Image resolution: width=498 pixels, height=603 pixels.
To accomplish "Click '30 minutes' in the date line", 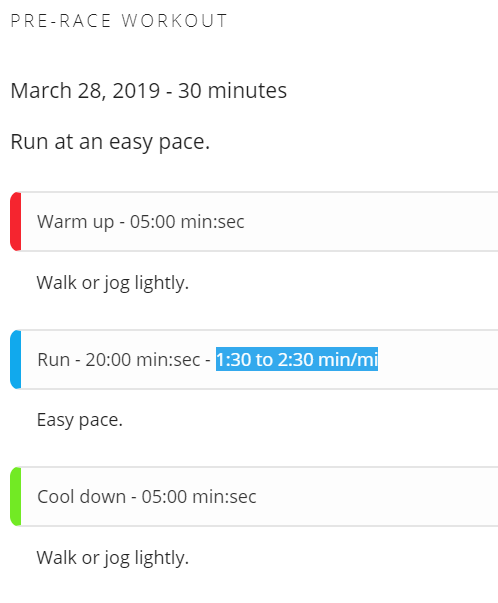I will coord(232,91).
